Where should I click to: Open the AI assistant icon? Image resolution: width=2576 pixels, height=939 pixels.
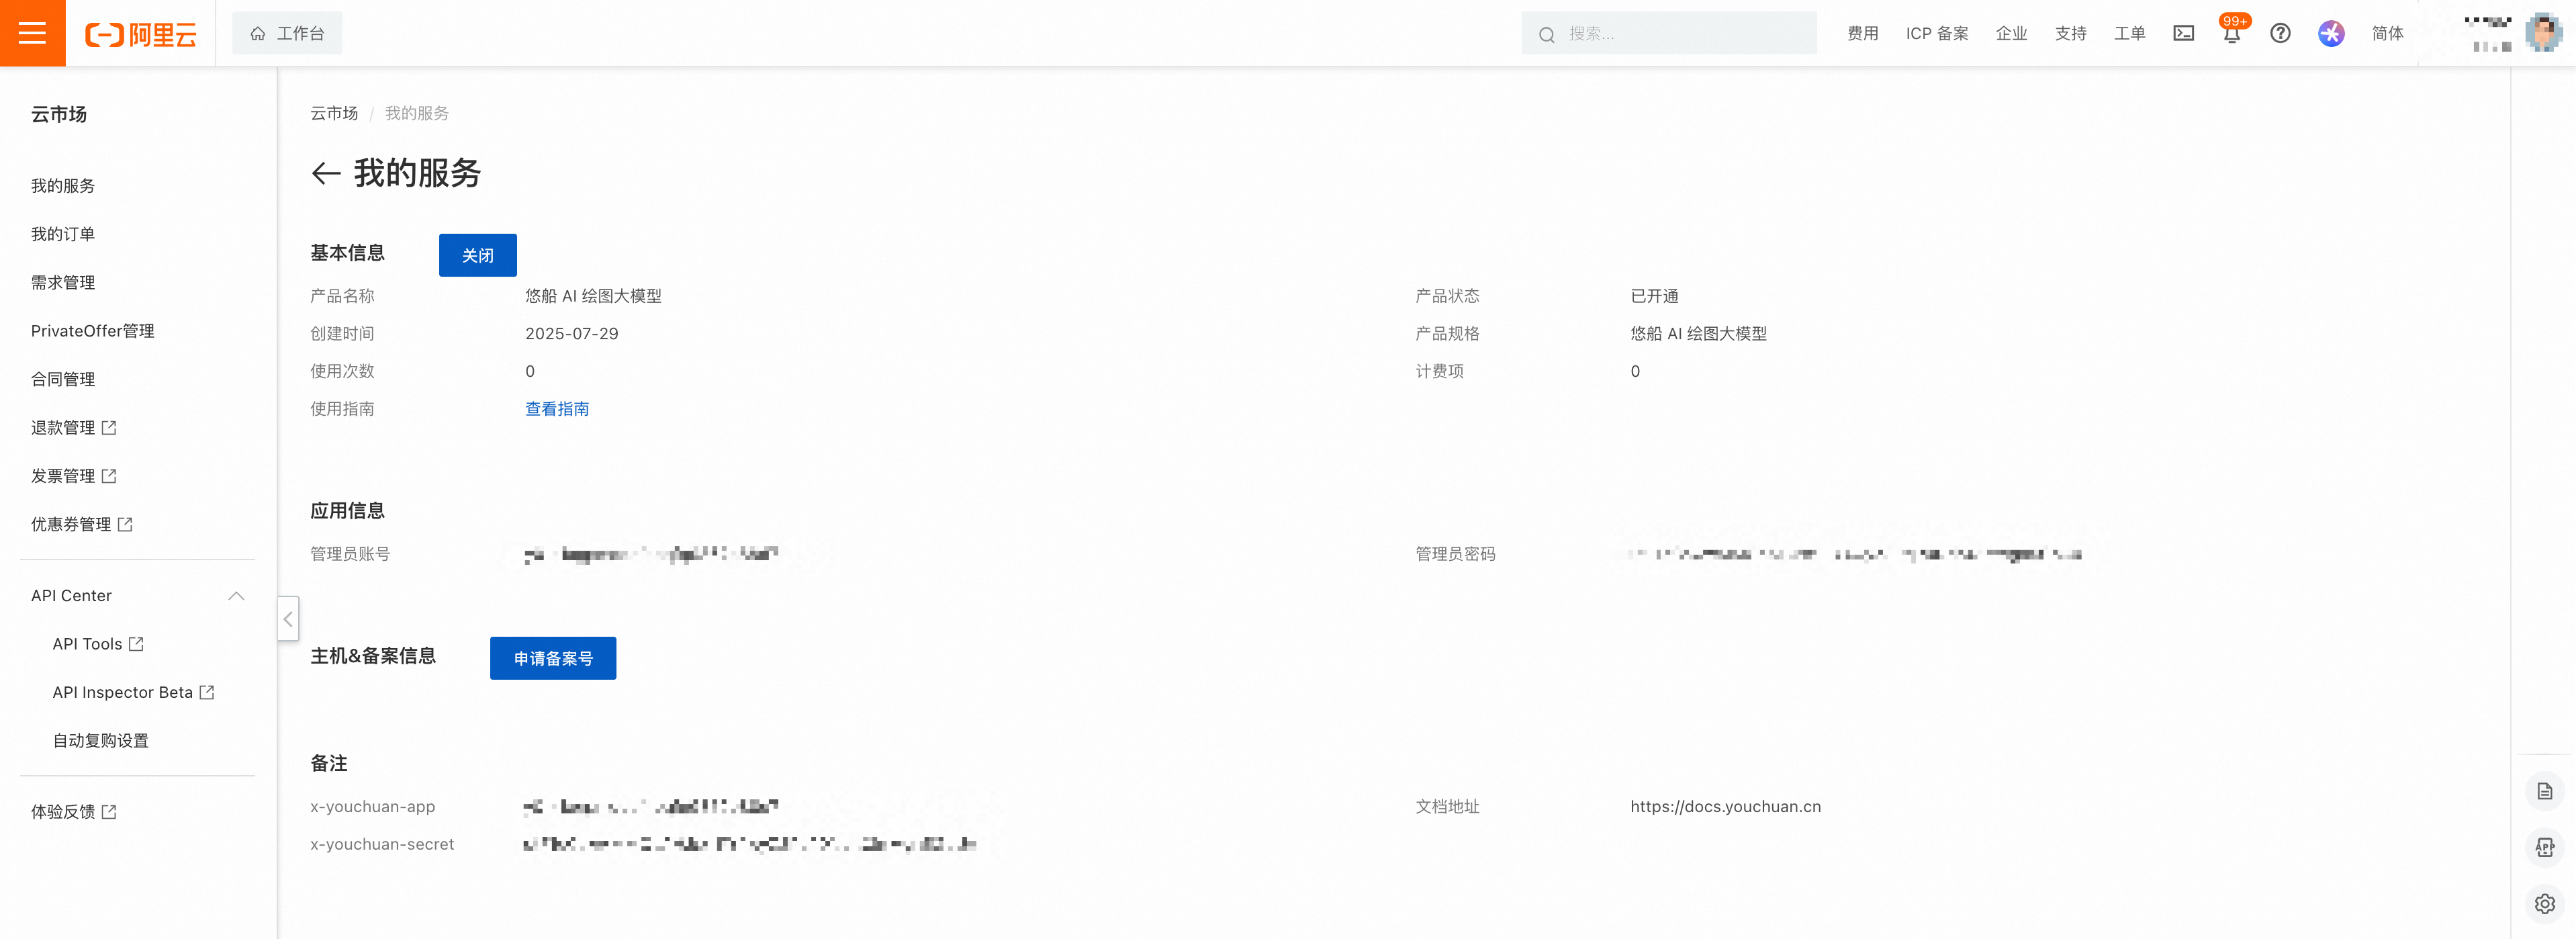[x=2331, y=33]
